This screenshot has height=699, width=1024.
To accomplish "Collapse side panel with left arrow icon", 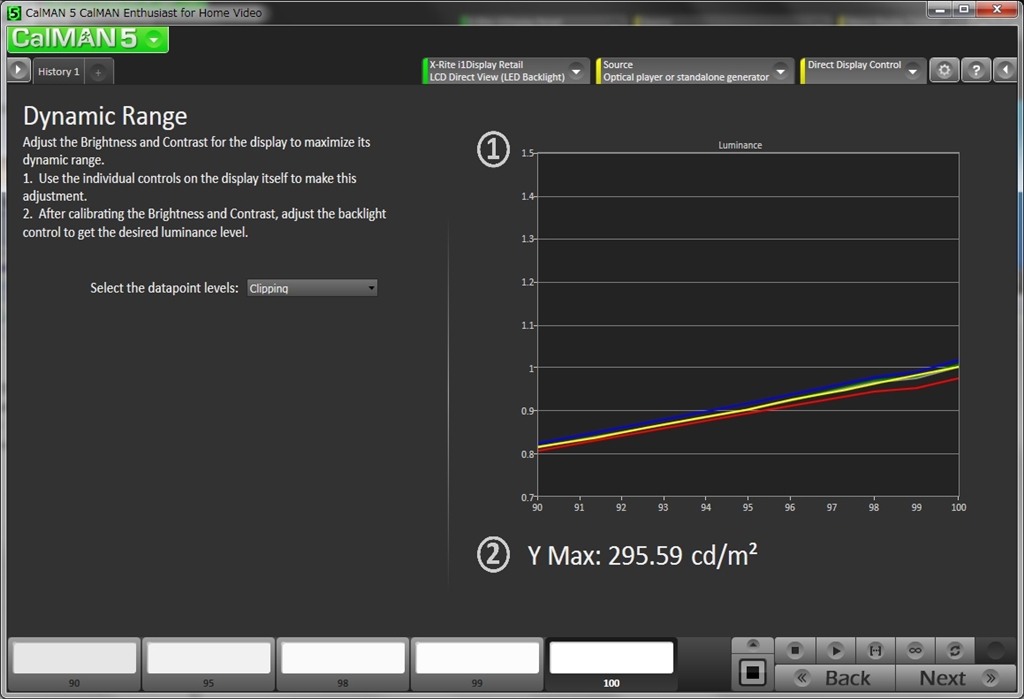I will [x=1005, y=71].
